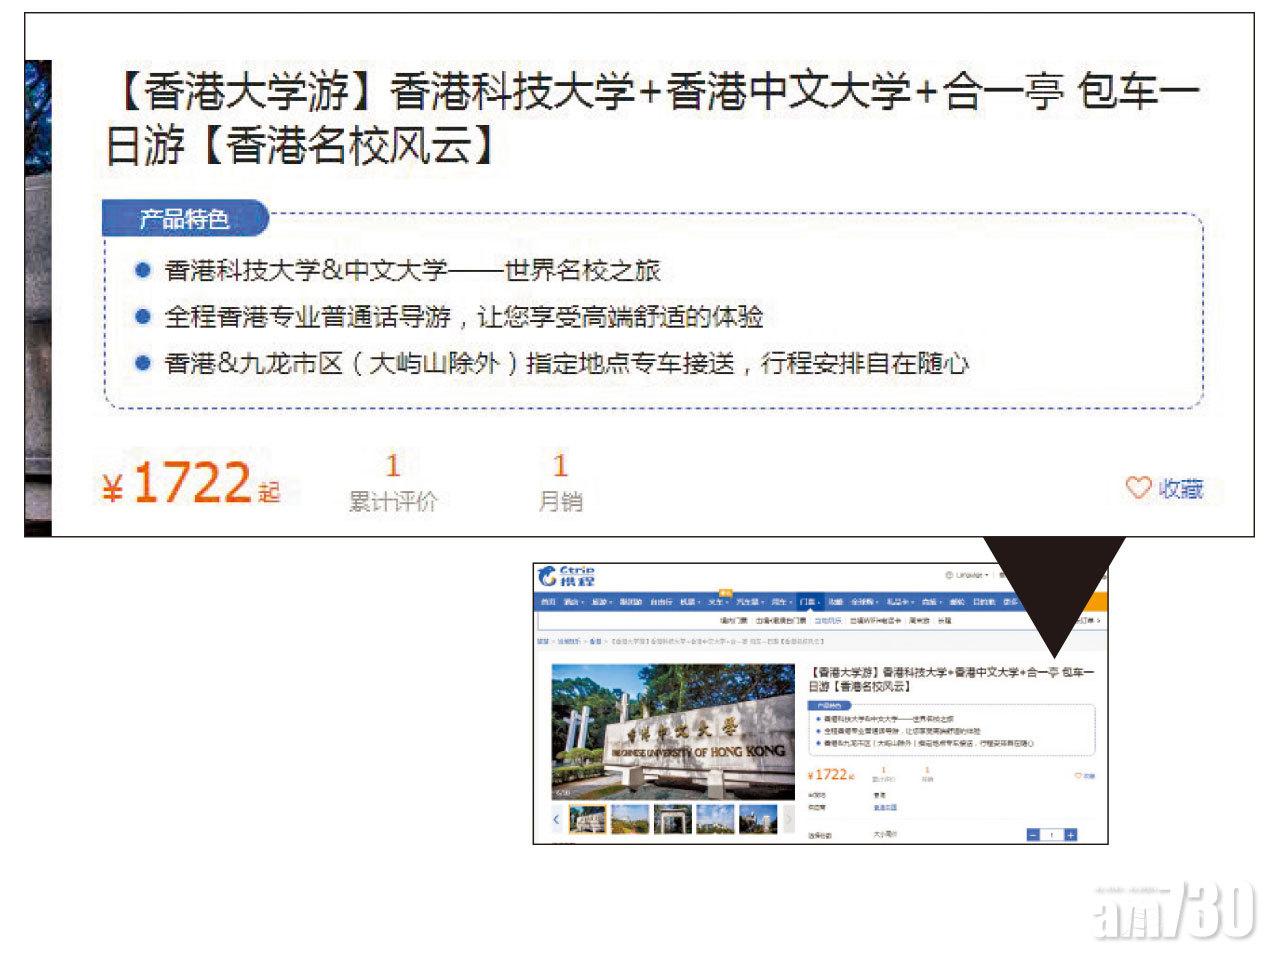Click the quantity input field showing 1
This screenshot has height=960, width=1280.
click(x=1051, y=835)
